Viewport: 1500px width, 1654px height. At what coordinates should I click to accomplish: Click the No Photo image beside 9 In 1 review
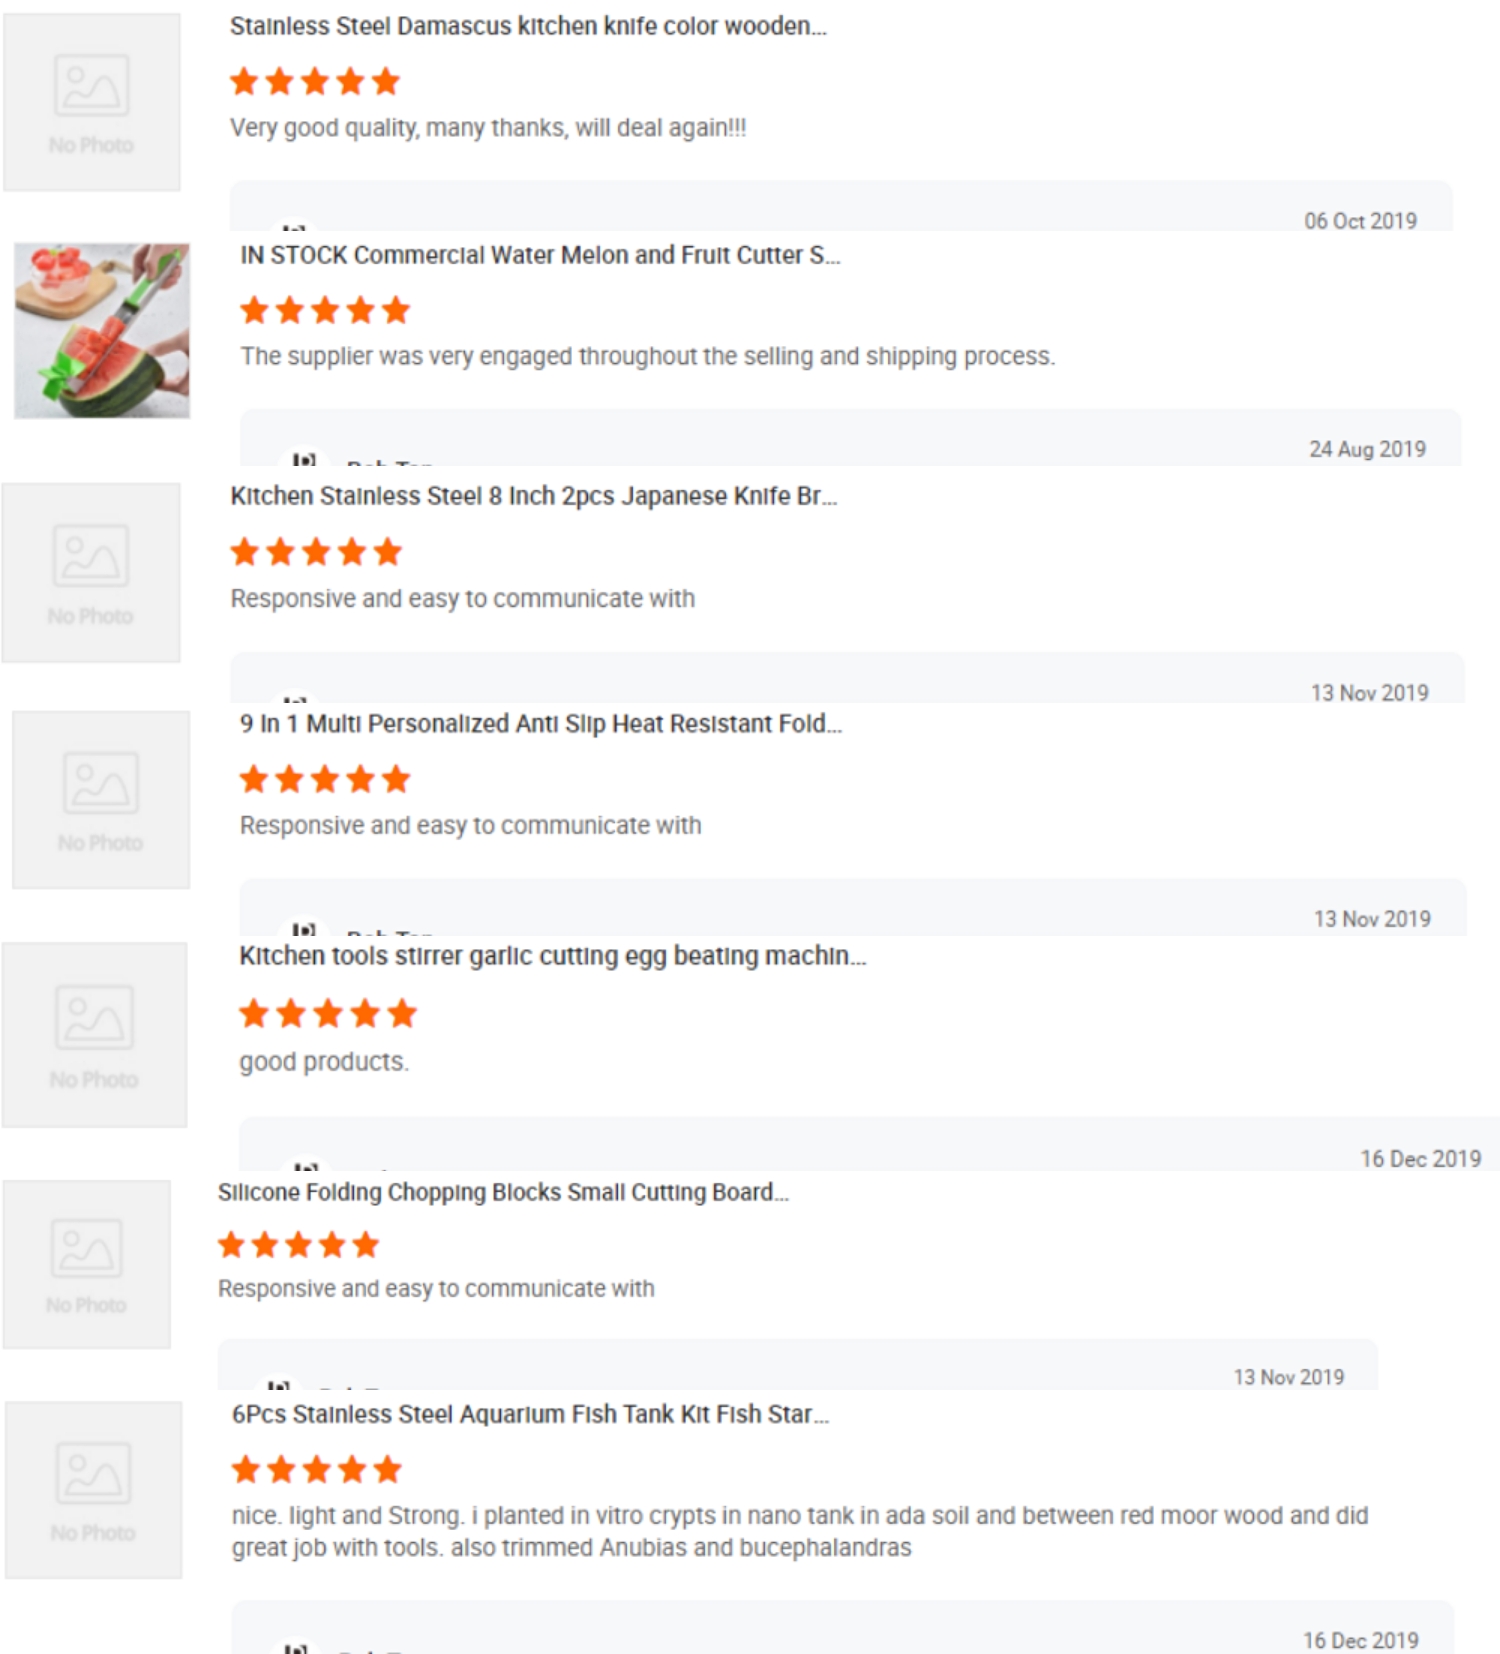tap(101, 800)
